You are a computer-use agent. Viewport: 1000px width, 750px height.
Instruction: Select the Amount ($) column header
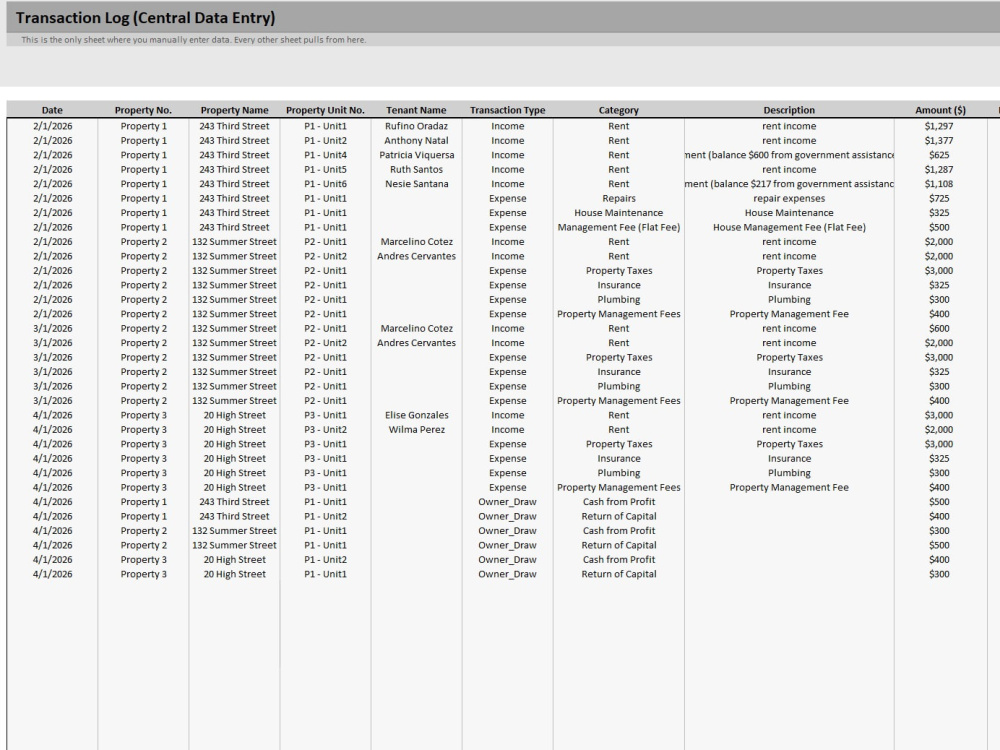pos(940,110)
